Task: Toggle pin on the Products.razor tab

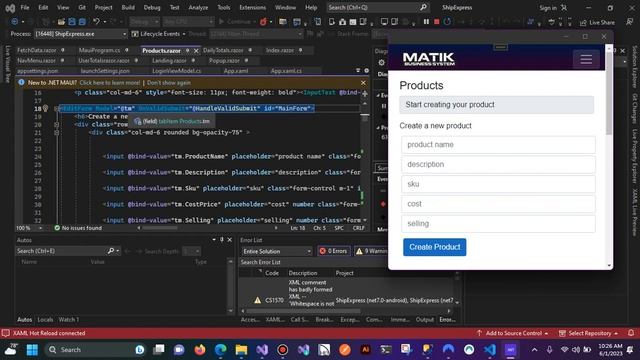Action: click(x=187, y=50)
